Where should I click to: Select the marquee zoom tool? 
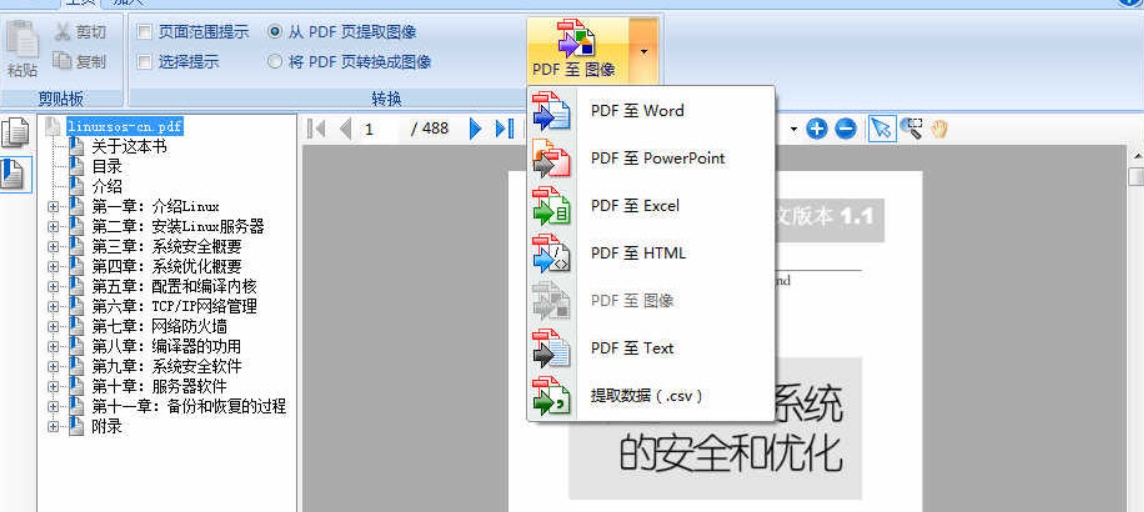[x=911, y=129]
